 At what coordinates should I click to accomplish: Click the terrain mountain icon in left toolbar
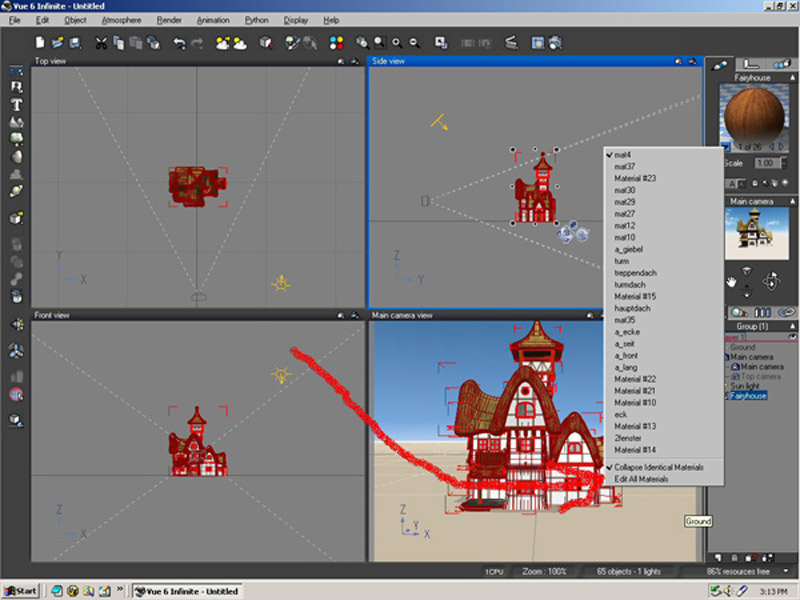pos(17,122)
